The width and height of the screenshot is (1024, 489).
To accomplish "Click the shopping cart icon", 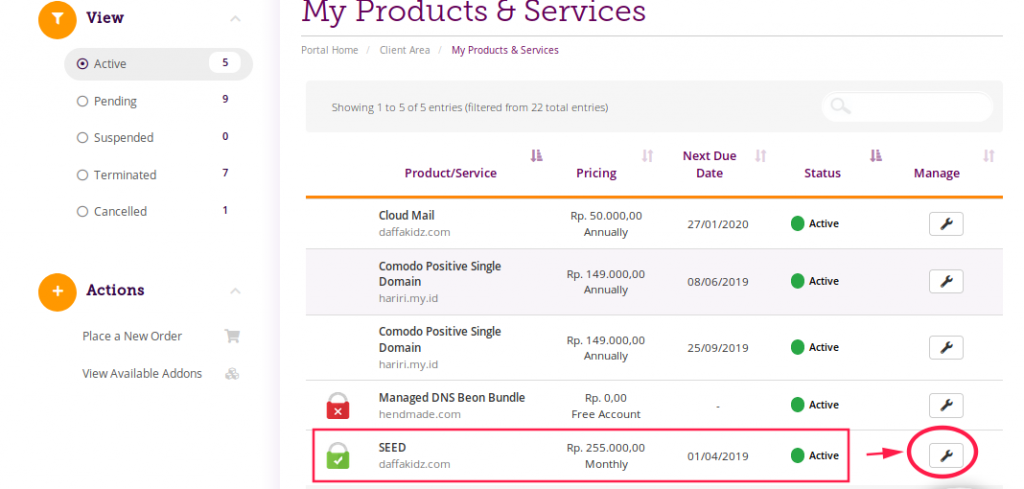I will coord(232,336).
